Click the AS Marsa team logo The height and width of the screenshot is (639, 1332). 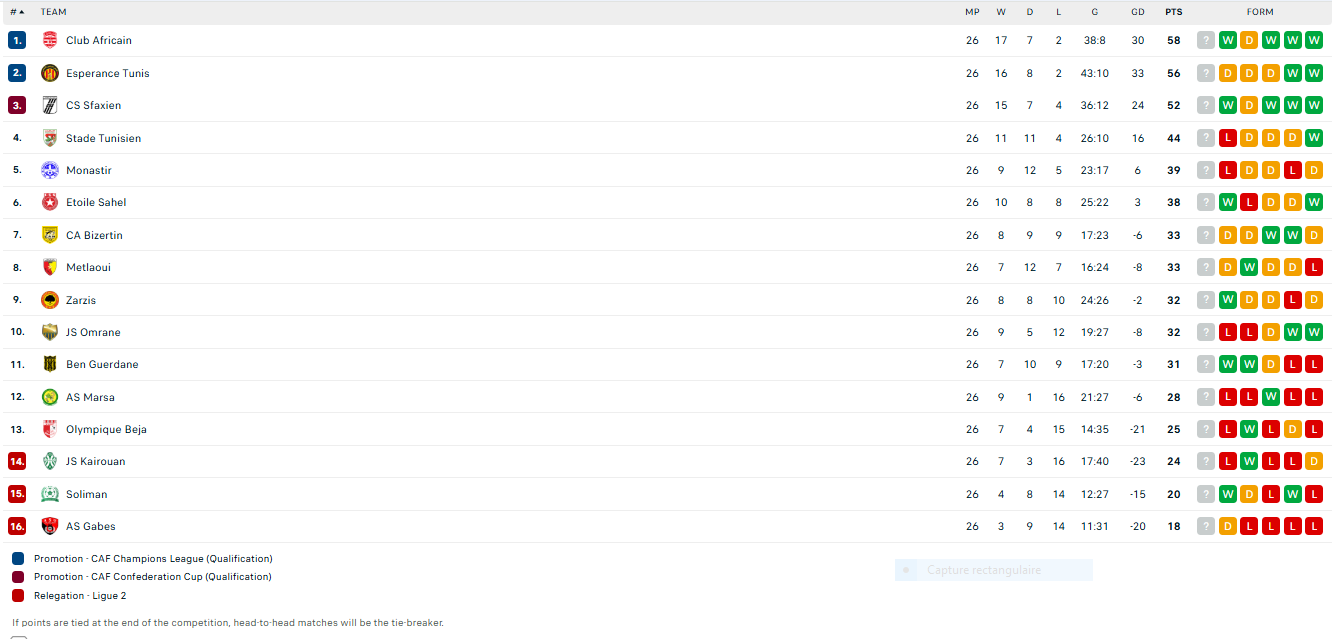point(50,397)
